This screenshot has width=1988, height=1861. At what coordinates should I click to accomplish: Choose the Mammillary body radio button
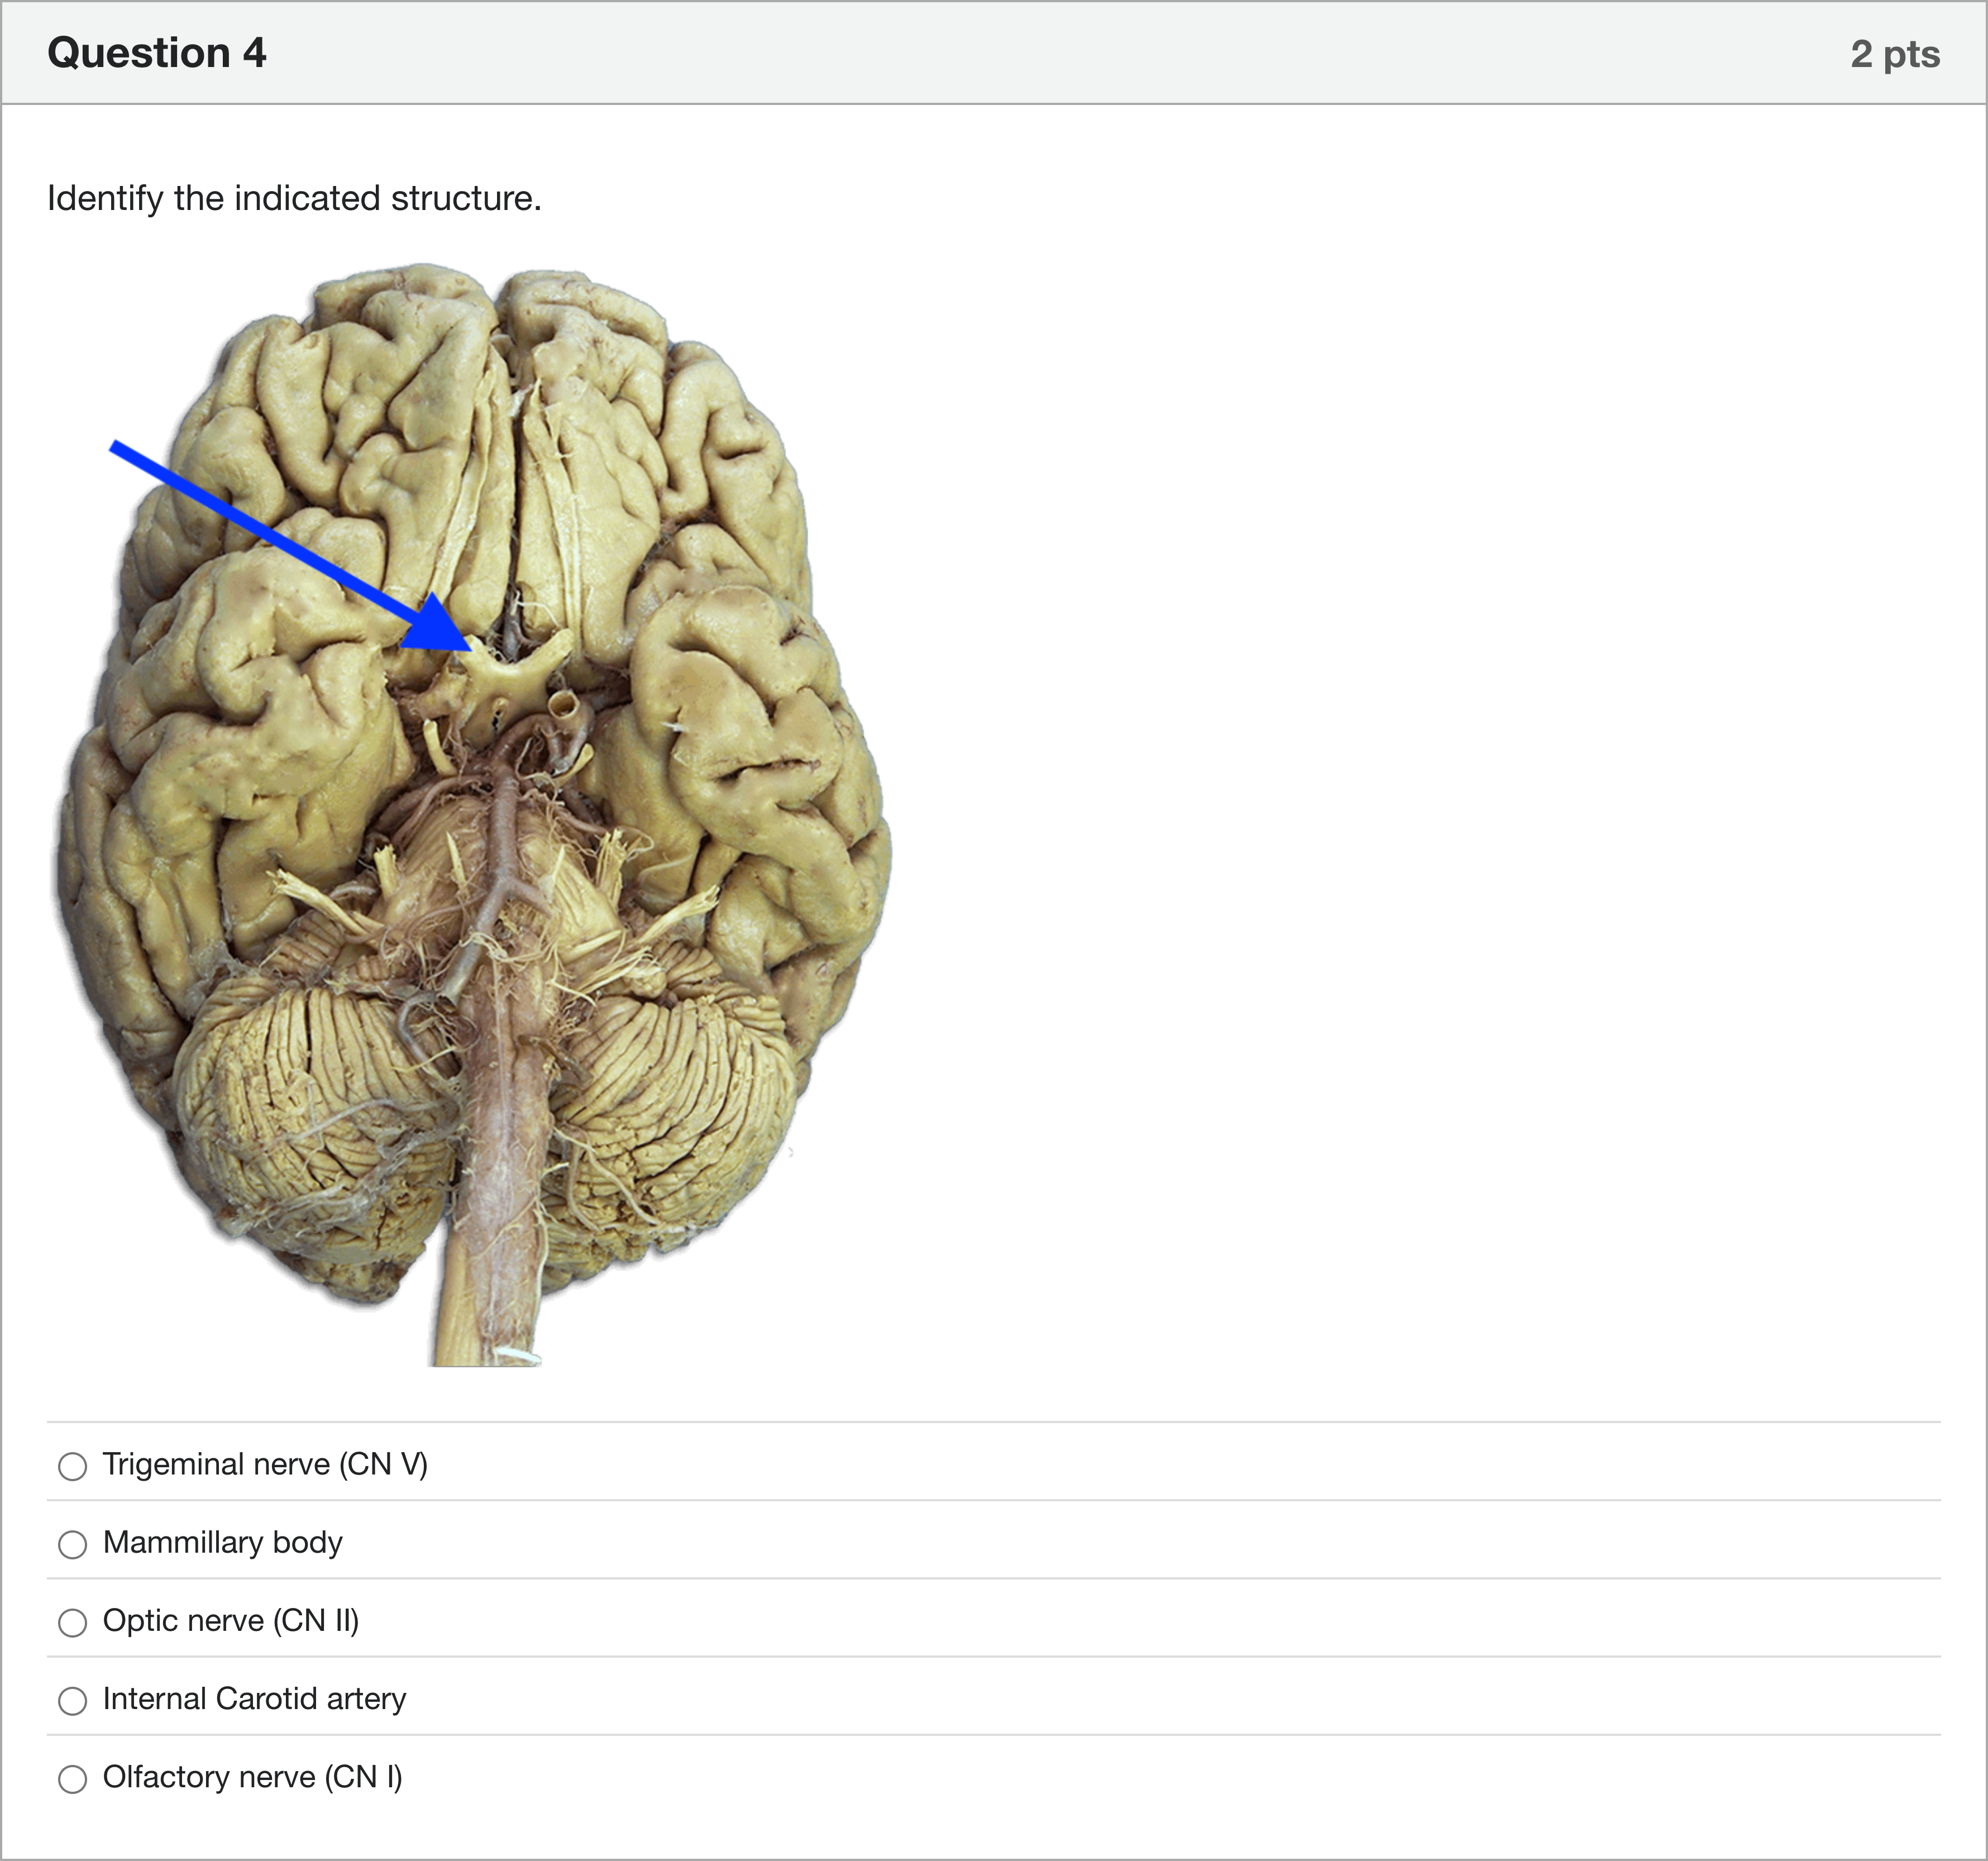click(x=72, y=1544)
